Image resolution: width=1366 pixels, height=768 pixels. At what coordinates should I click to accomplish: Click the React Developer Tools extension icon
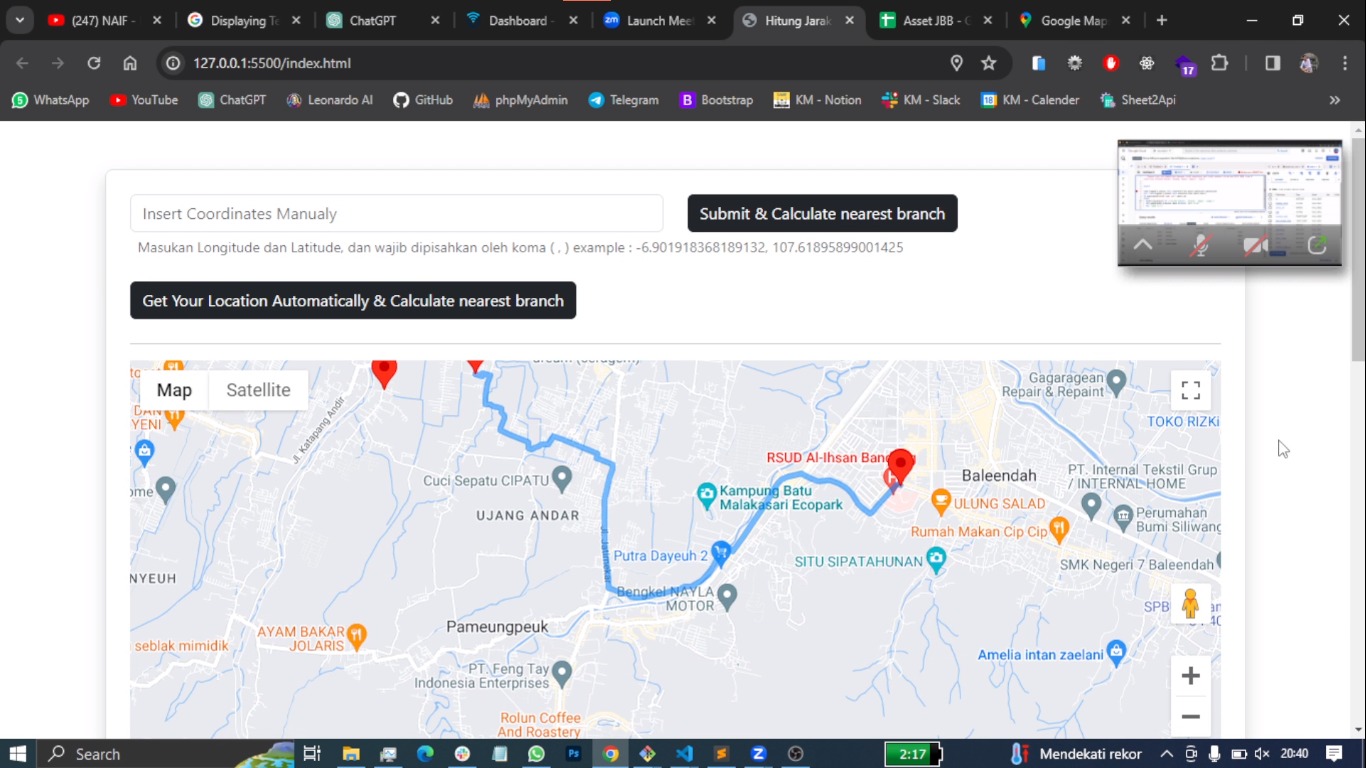pyautogui.click(x=1147, y=63)
